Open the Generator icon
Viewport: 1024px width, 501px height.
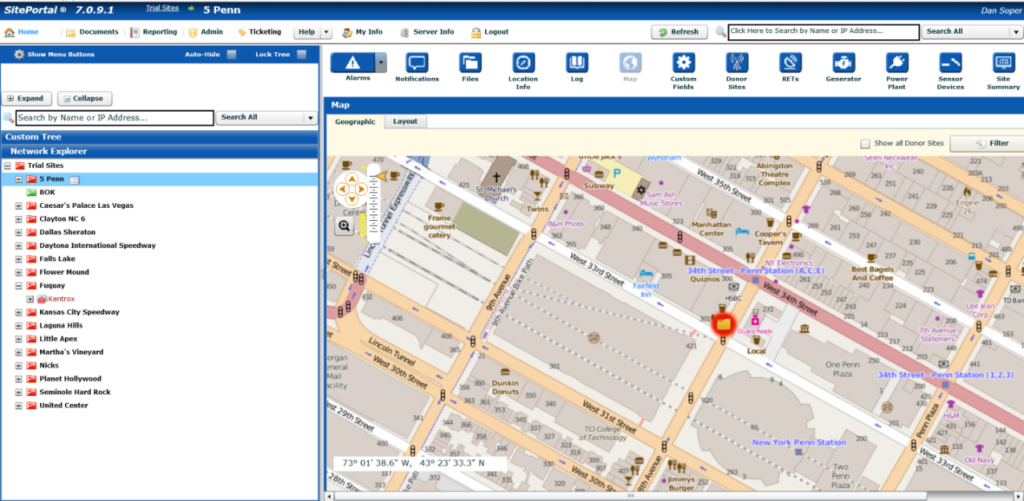click(x=844, y=63)
